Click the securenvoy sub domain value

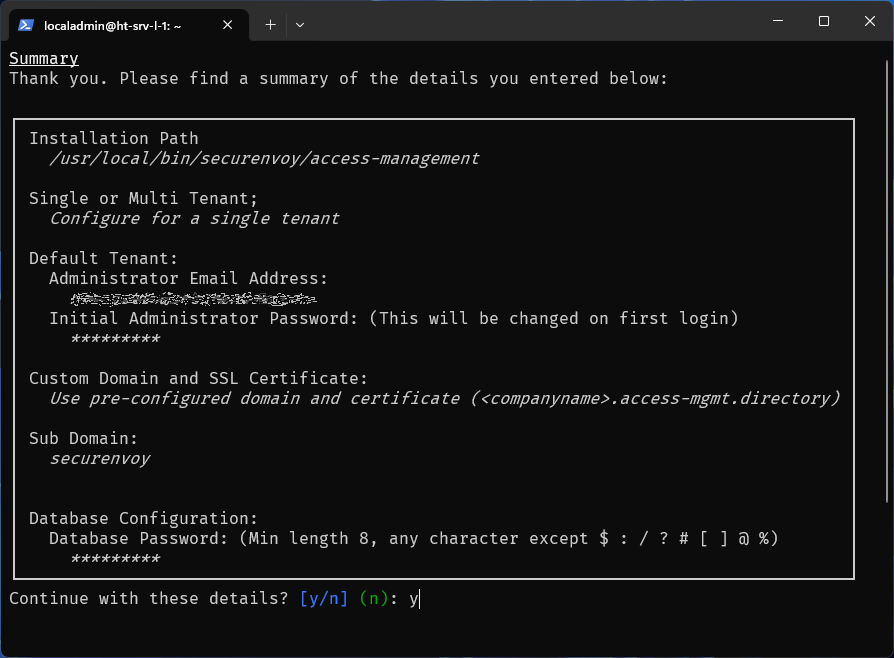click(99, 458)
